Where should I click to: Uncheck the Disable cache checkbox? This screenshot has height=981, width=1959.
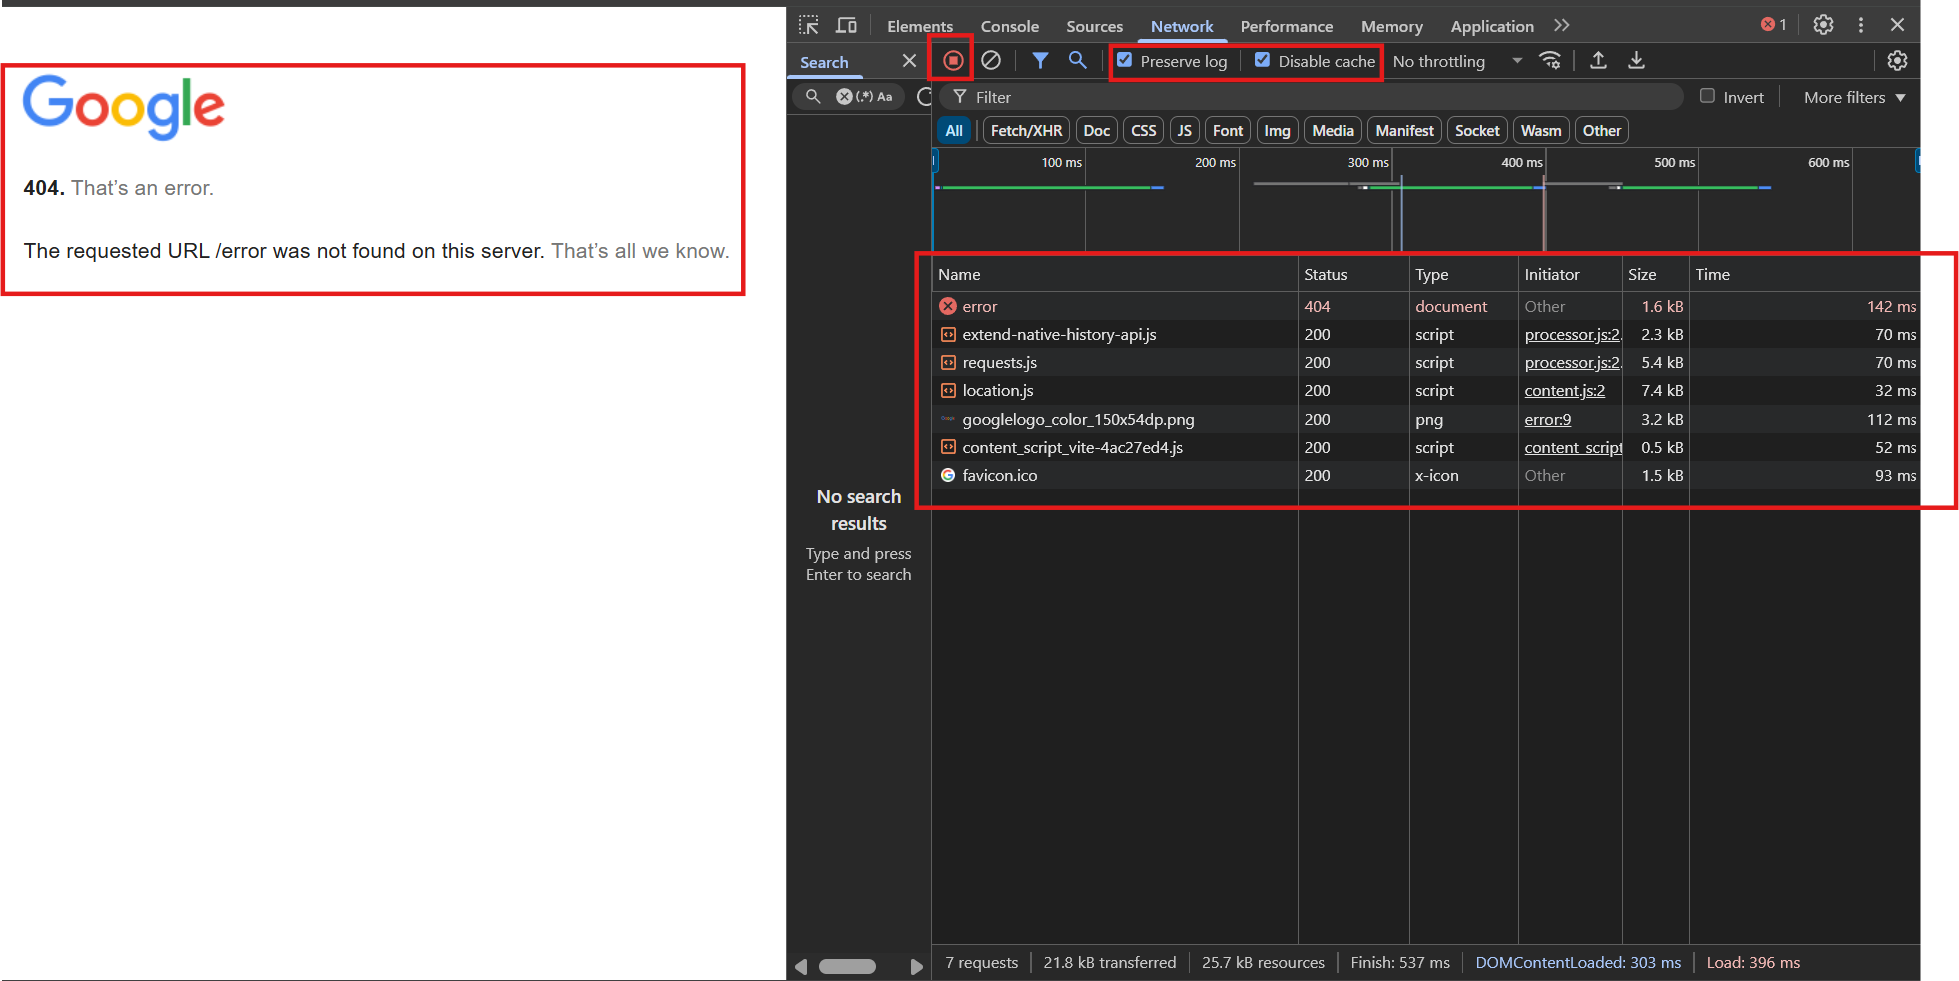click(x=1263, y=60)
